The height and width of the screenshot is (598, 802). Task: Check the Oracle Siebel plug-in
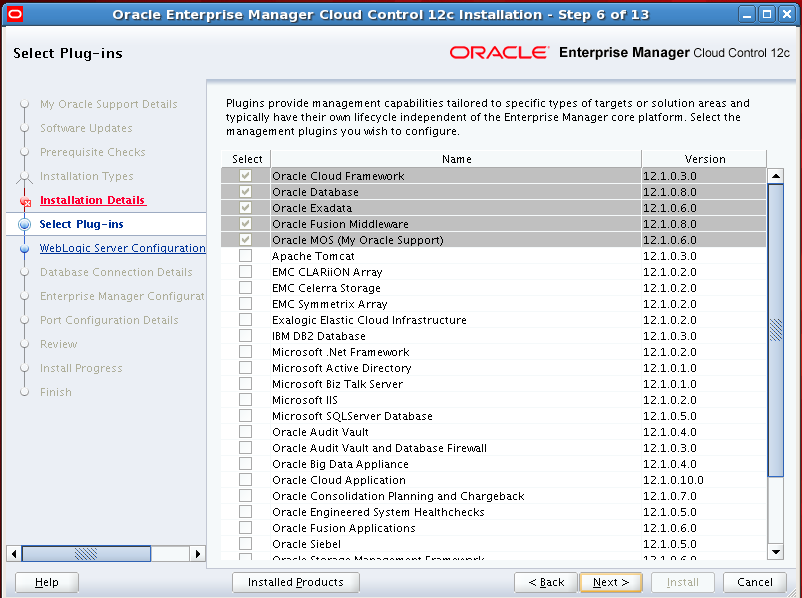246,543
